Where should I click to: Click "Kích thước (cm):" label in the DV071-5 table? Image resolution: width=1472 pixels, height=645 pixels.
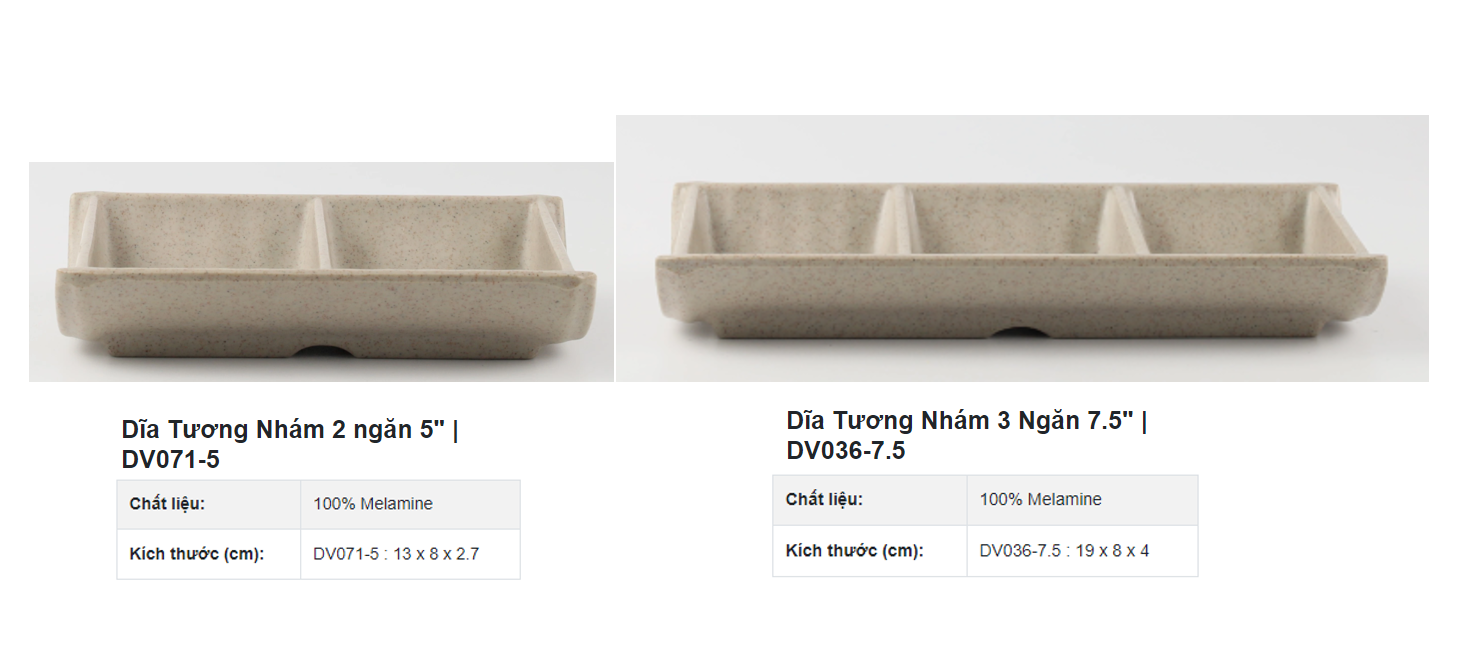point(196,554)
